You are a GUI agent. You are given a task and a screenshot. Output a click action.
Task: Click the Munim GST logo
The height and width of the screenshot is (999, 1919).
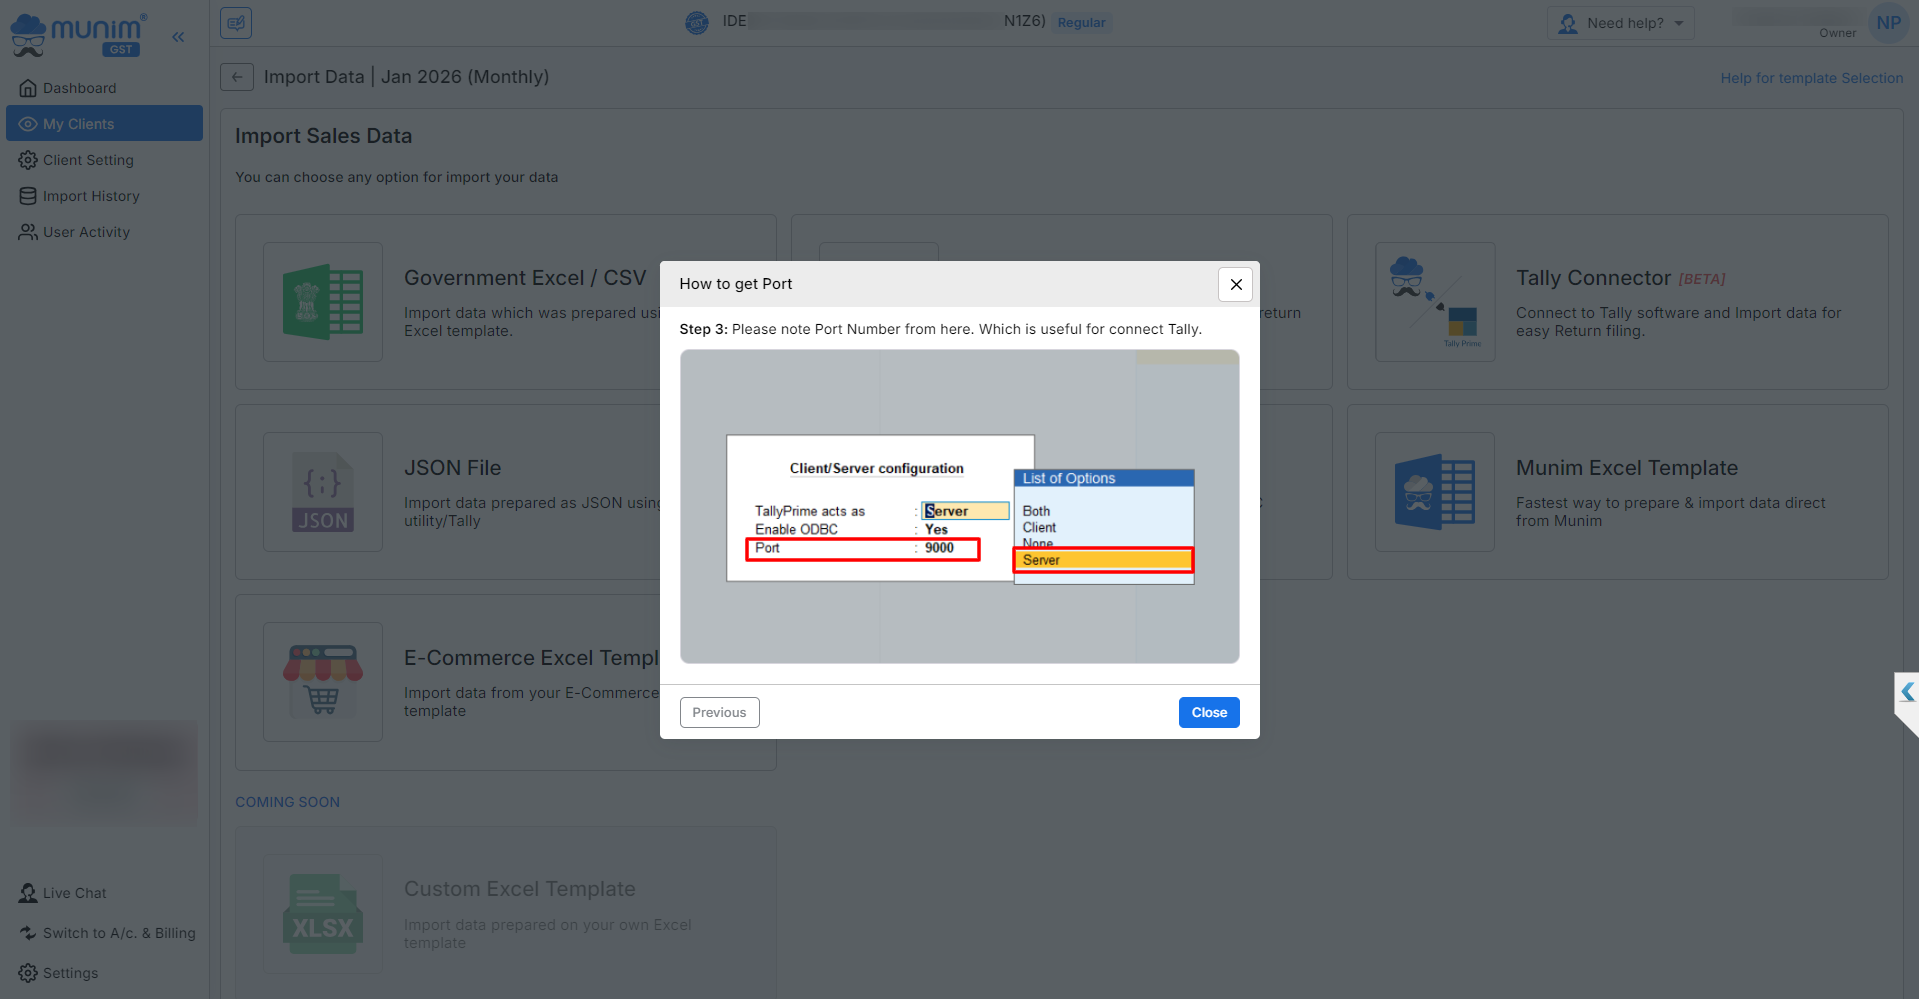point(78,34)
